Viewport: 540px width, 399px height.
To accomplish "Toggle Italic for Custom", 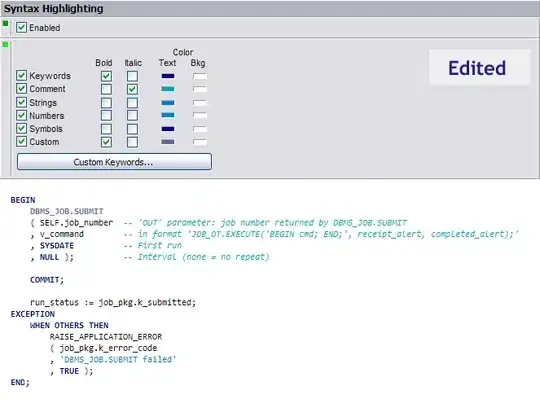I will (x=132, y=142).
